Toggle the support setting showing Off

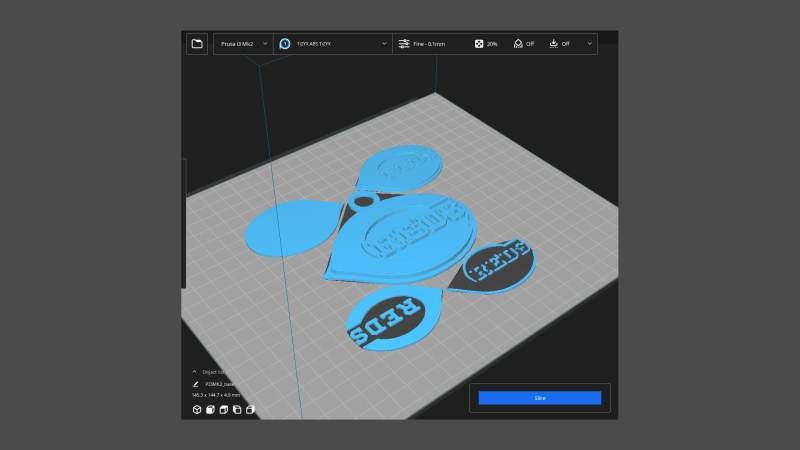[x=523, y=44]
